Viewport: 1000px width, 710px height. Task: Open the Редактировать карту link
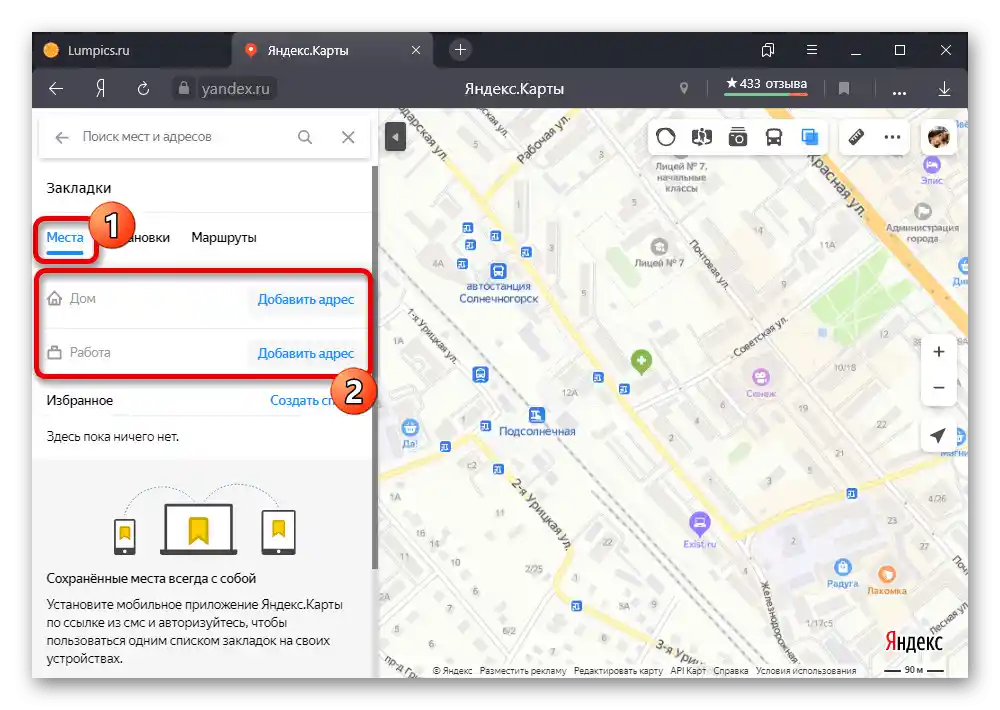point(618,670)
